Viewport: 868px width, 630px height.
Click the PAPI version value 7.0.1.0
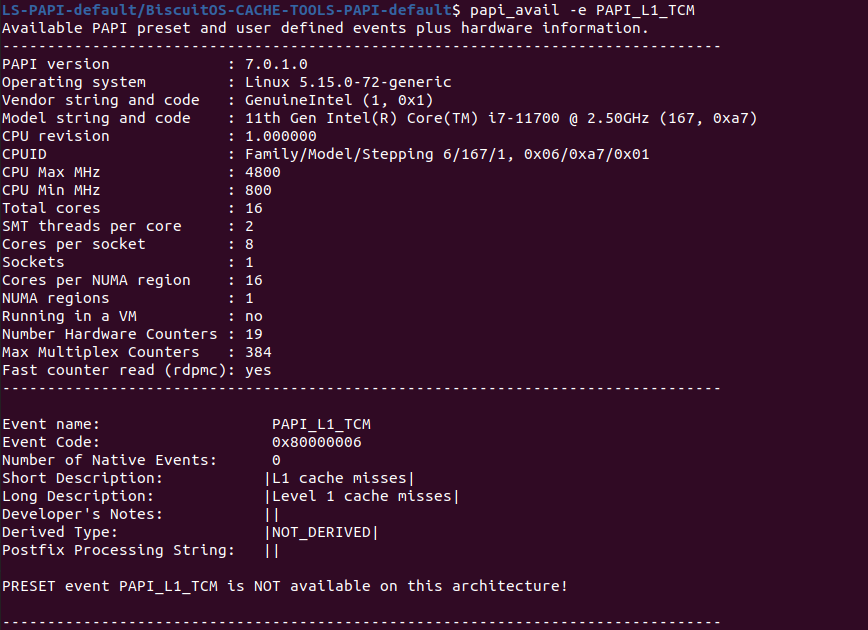[276, 64]
